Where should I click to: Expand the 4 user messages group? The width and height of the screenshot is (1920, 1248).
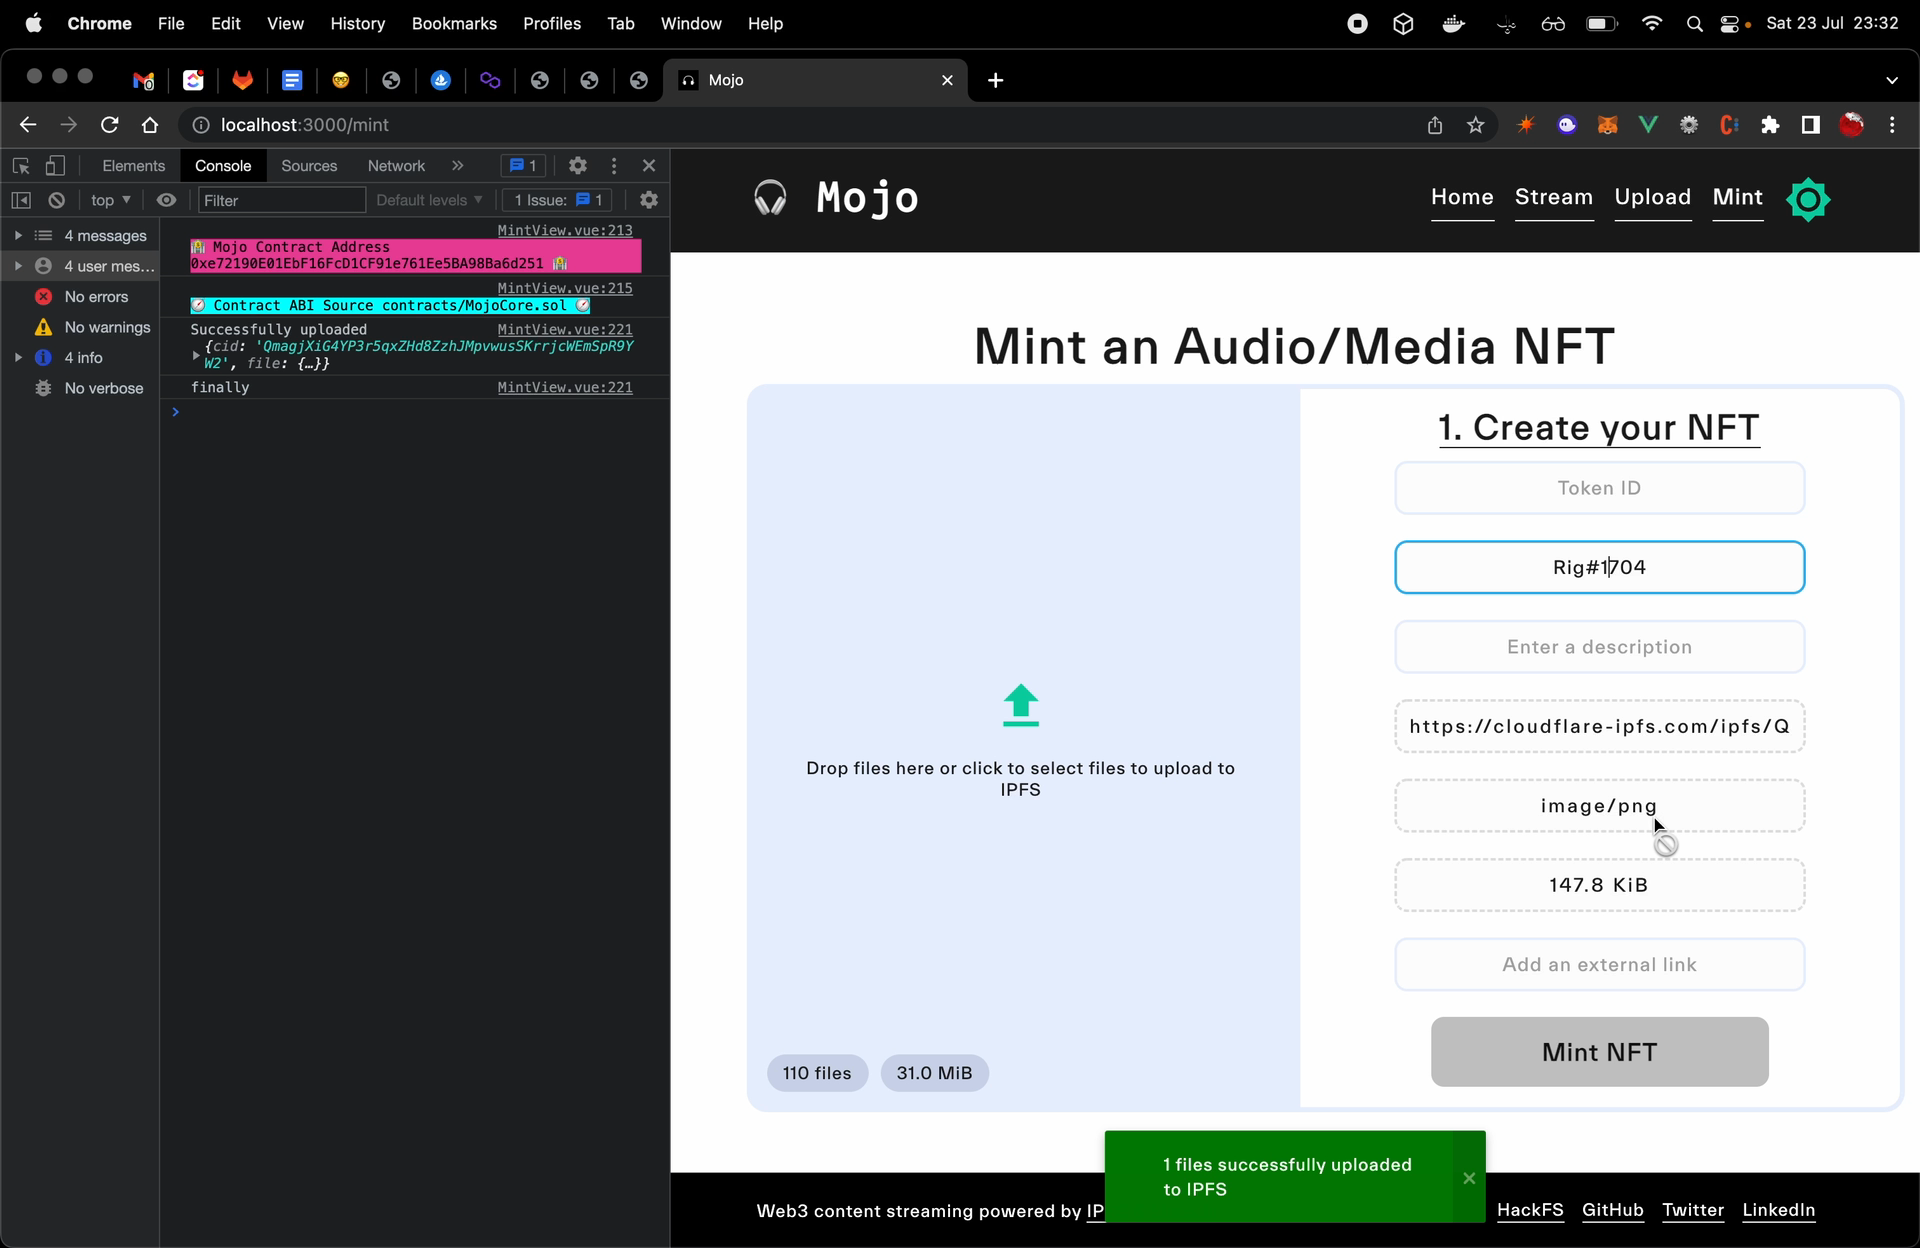(x=18, y=266)
